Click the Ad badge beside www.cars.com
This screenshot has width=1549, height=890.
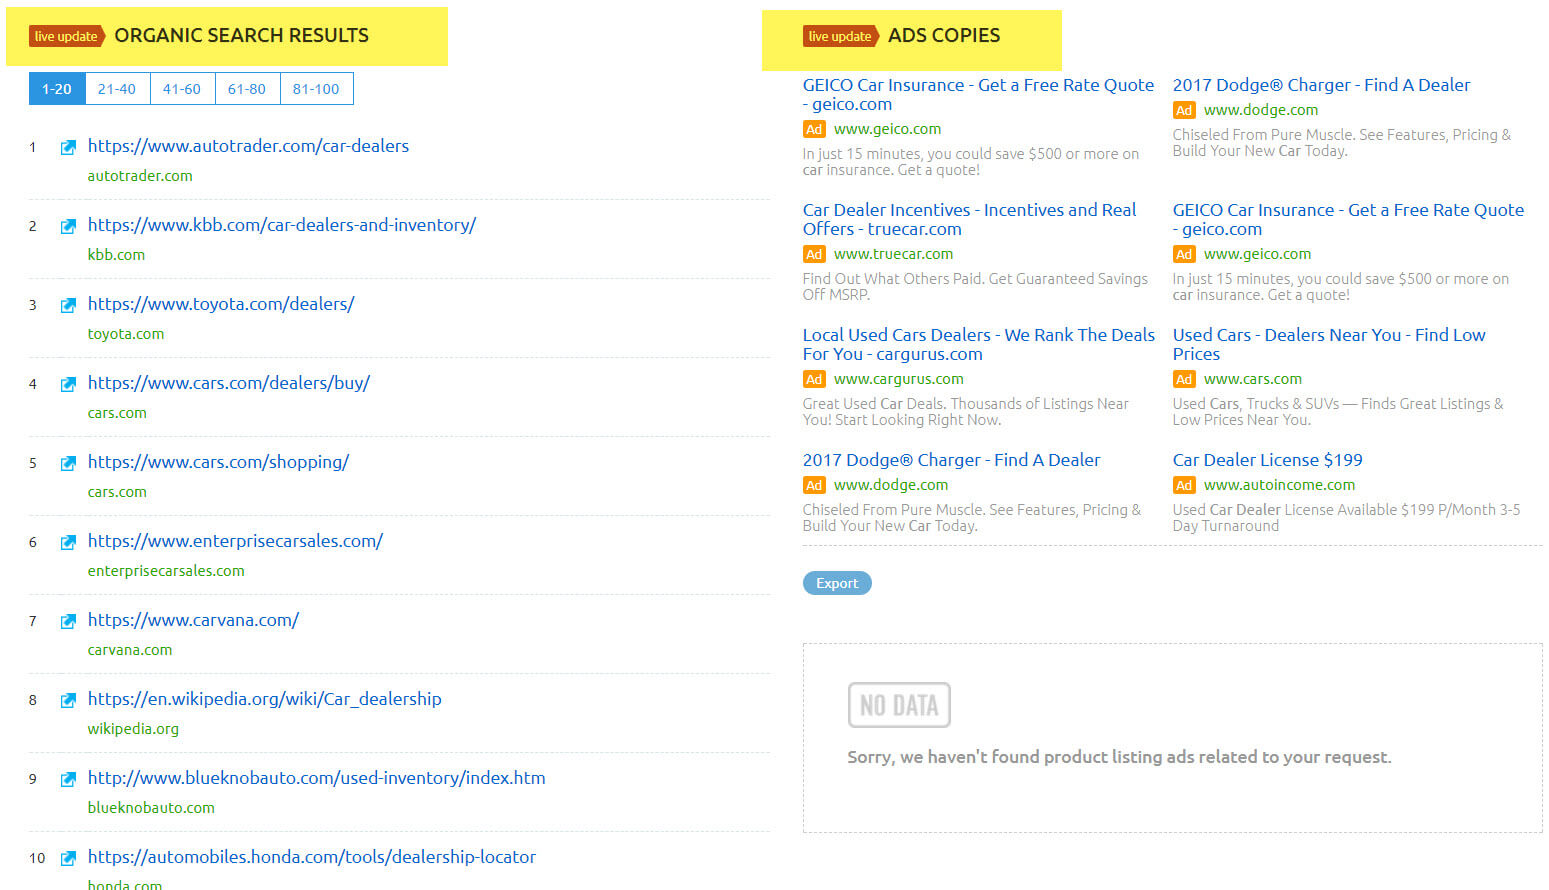(1184, 380)
